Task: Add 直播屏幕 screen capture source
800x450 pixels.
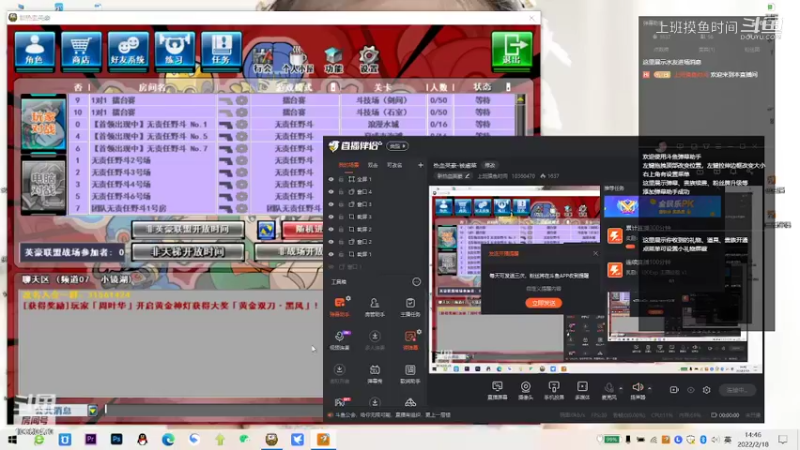Action: [497, 390]
